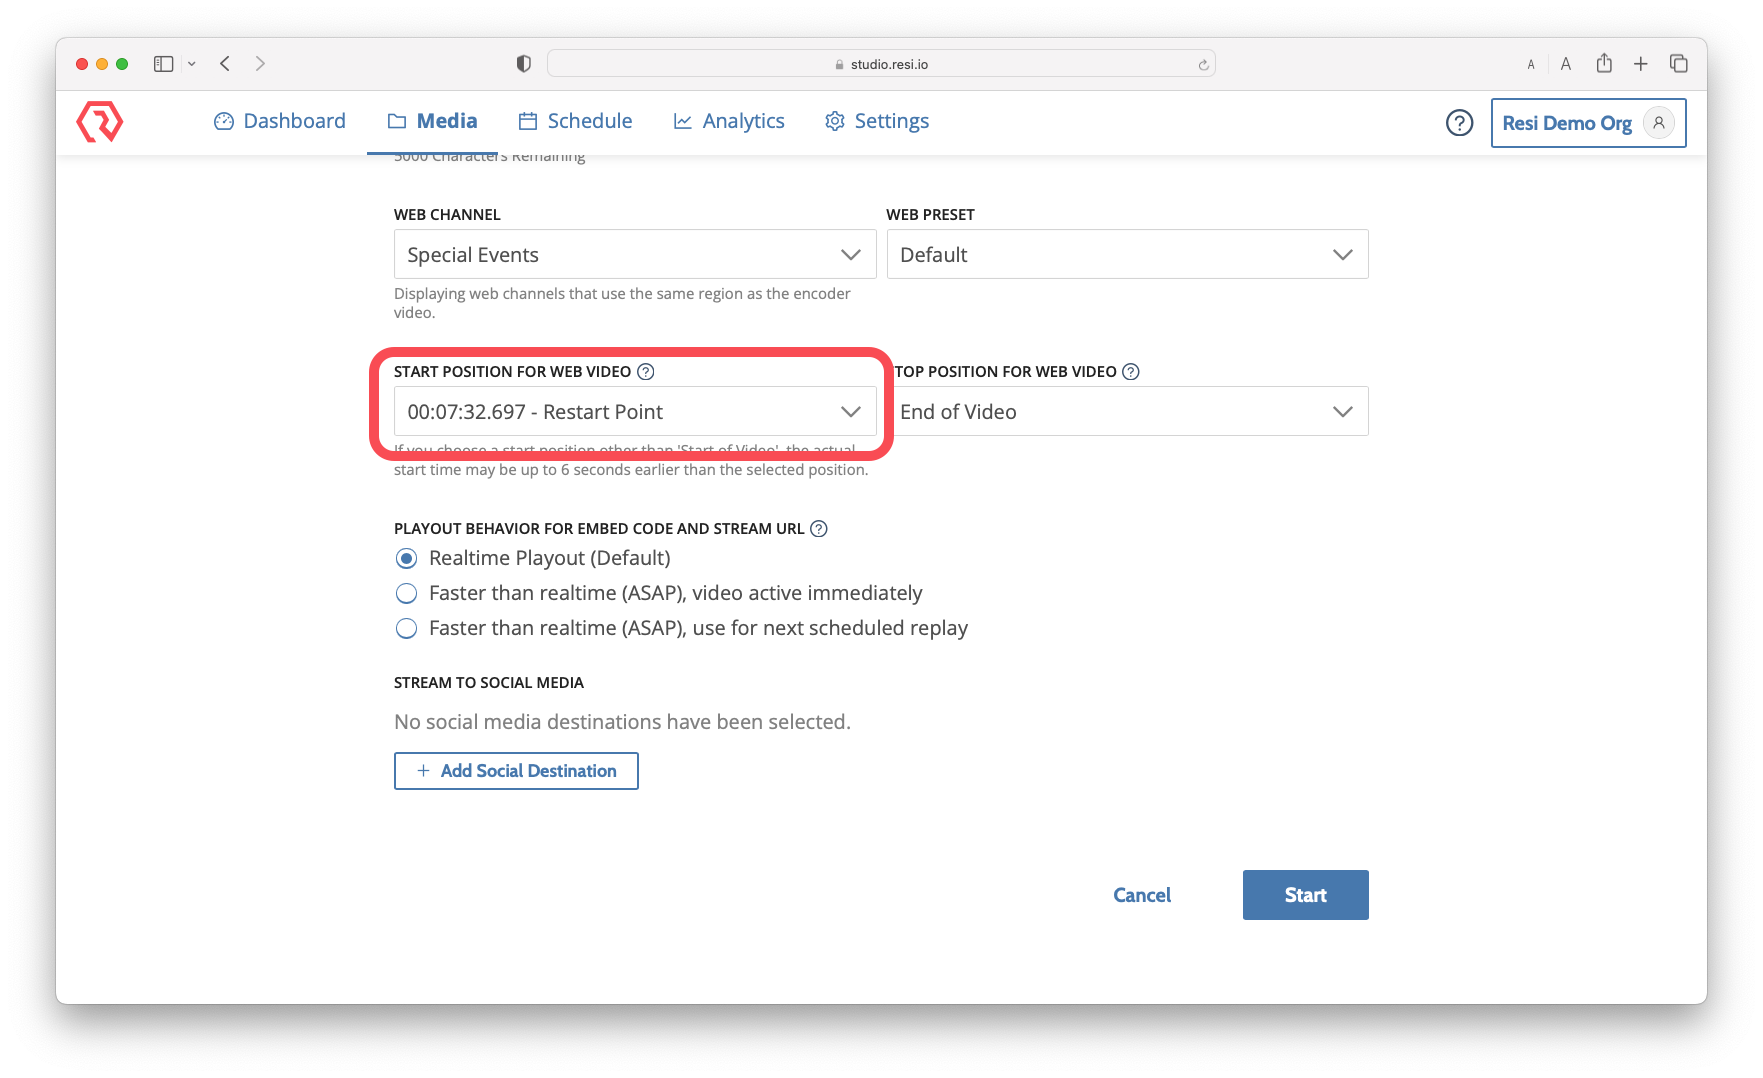Click the help icon next to Playout Behavior label
Viewport: 1763px width, 1078px height.
819,528
